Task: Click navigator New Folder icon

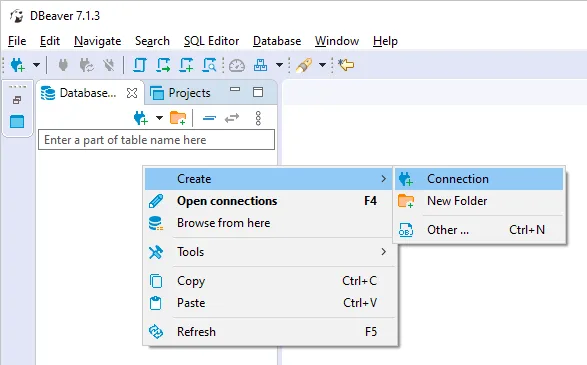Action: [x=178, y=118]
